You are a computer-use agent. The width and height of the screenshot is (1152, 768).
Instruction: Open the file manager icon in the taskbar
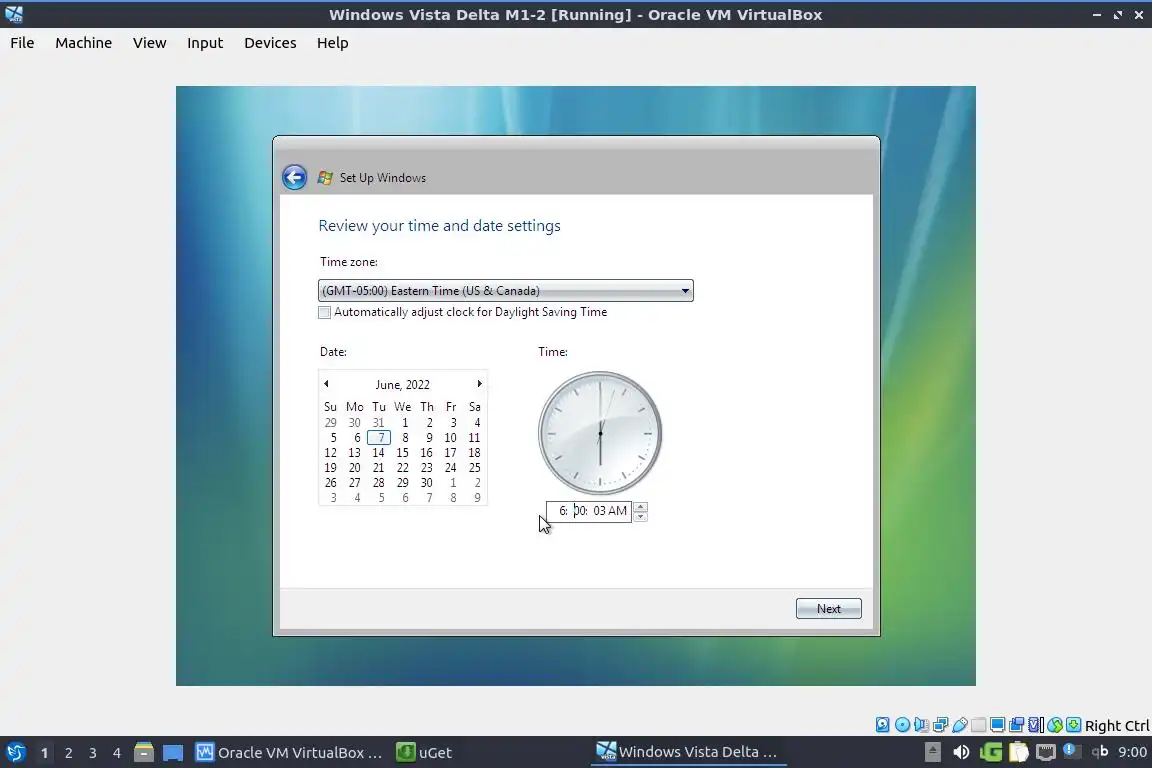[144, 752]
